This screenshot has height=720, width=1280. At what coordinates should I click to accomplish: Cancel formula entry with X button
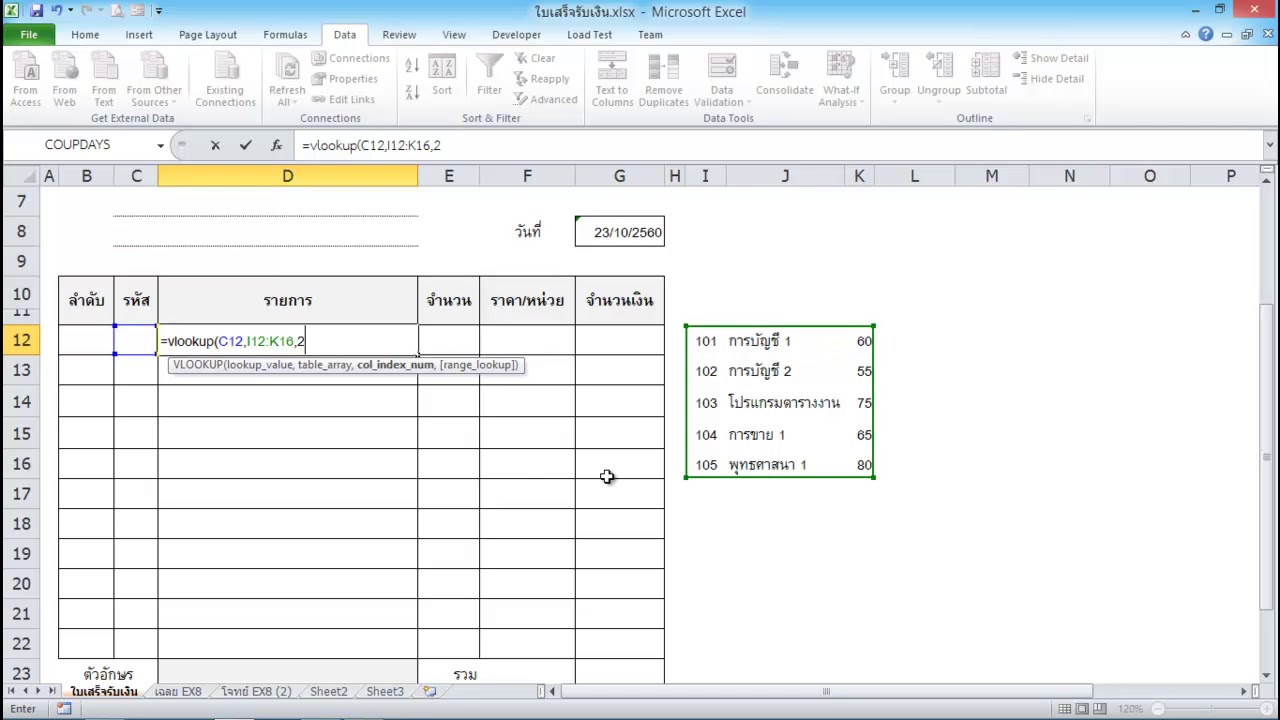click(215, 145)
